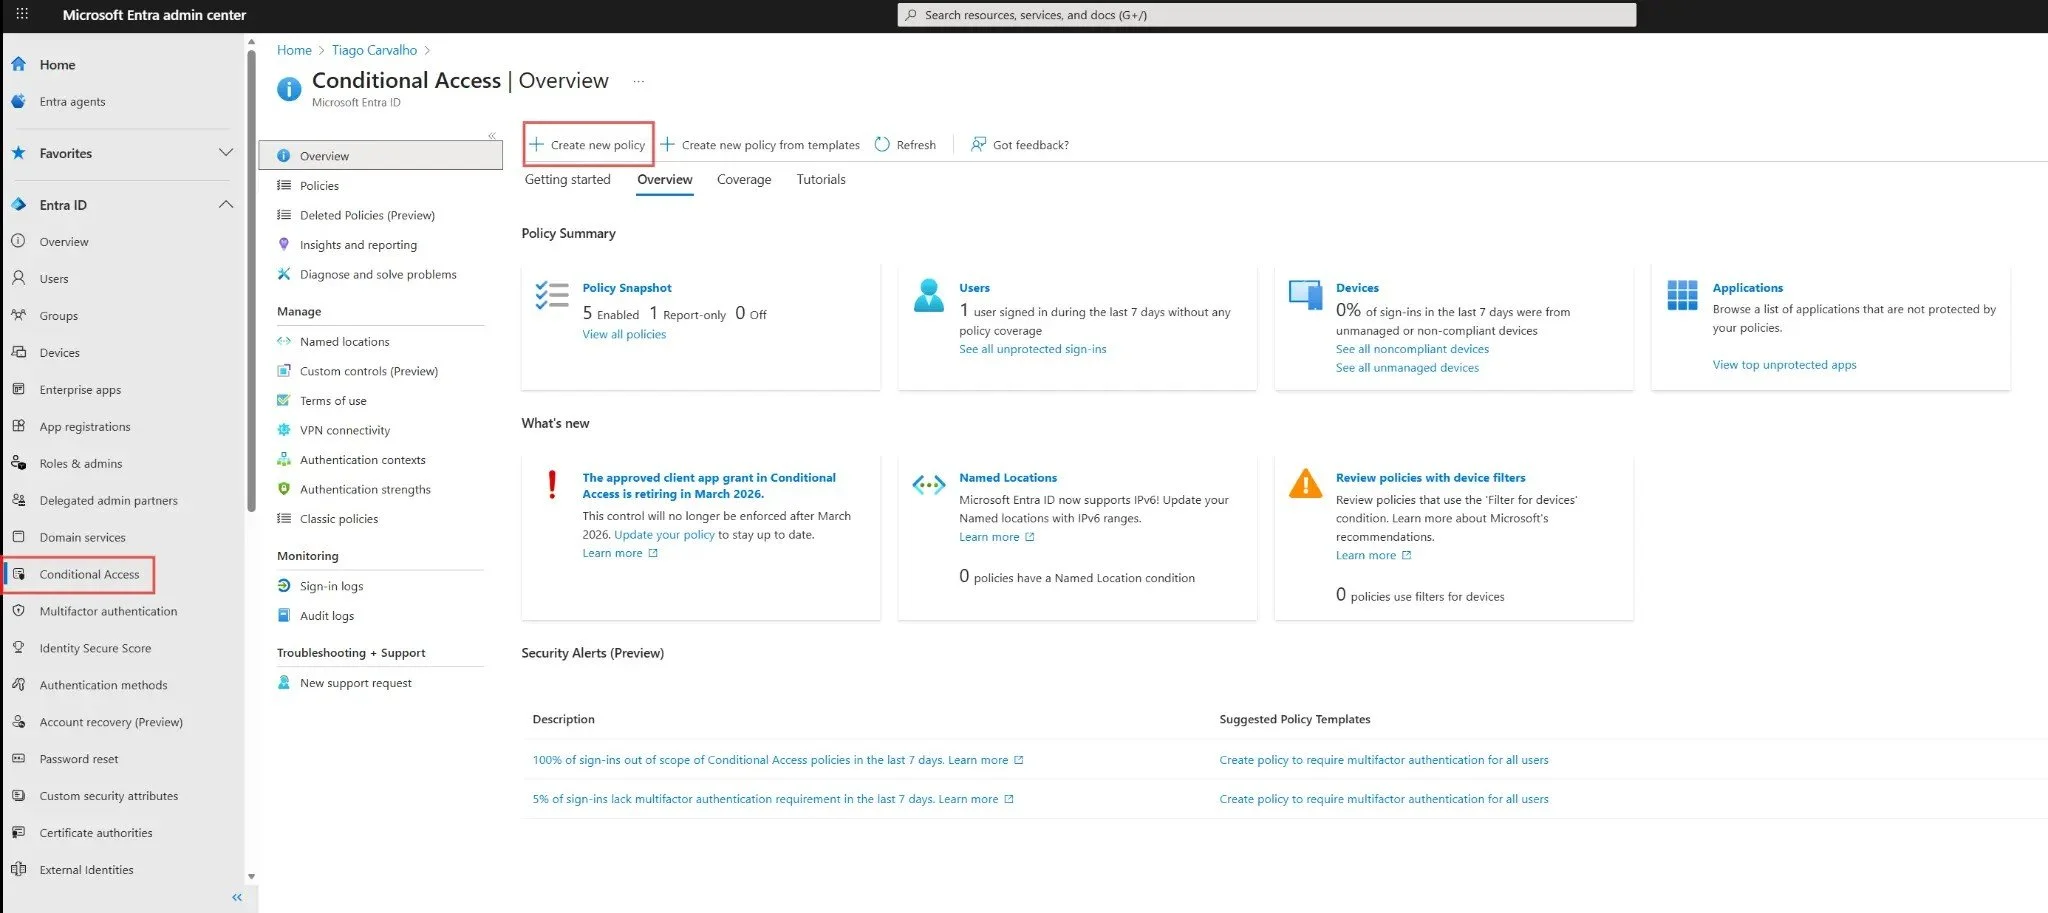Click the Home house icon in sidebar
2048x913 pixels.
click(x=18, y=64)
